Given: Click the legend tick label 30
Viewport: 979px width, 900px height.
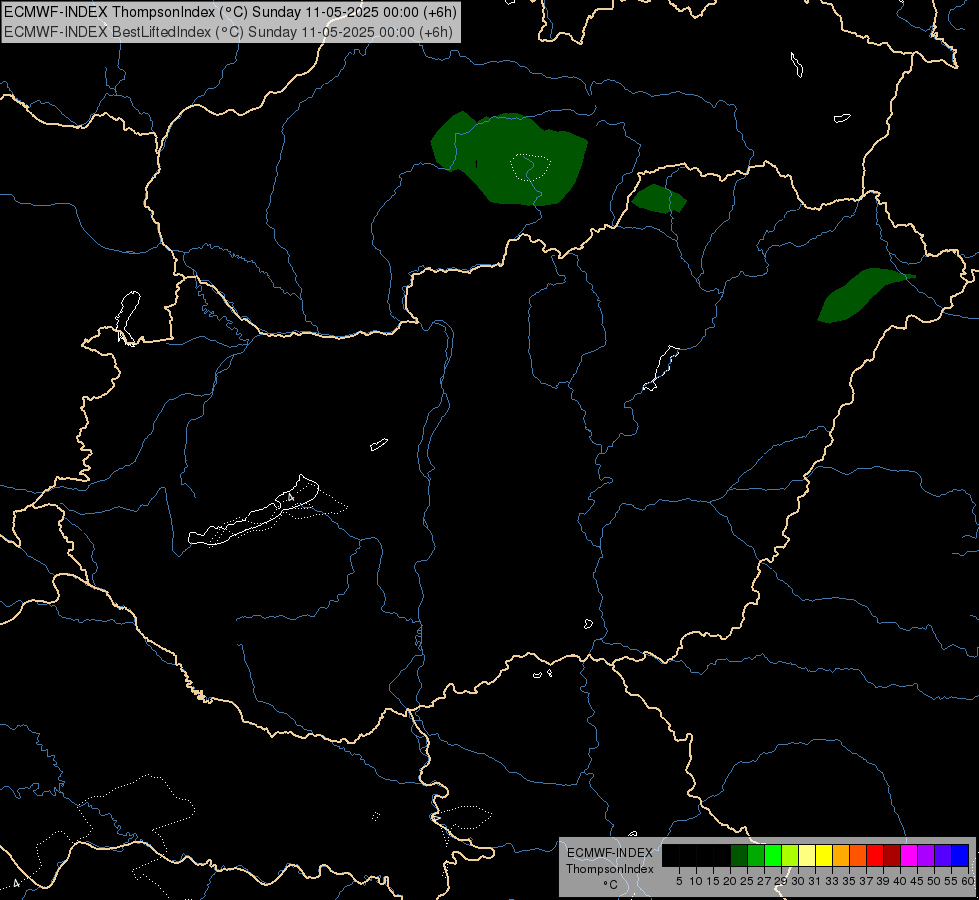Looking at the screenshot, I should [x=798, y=881].
